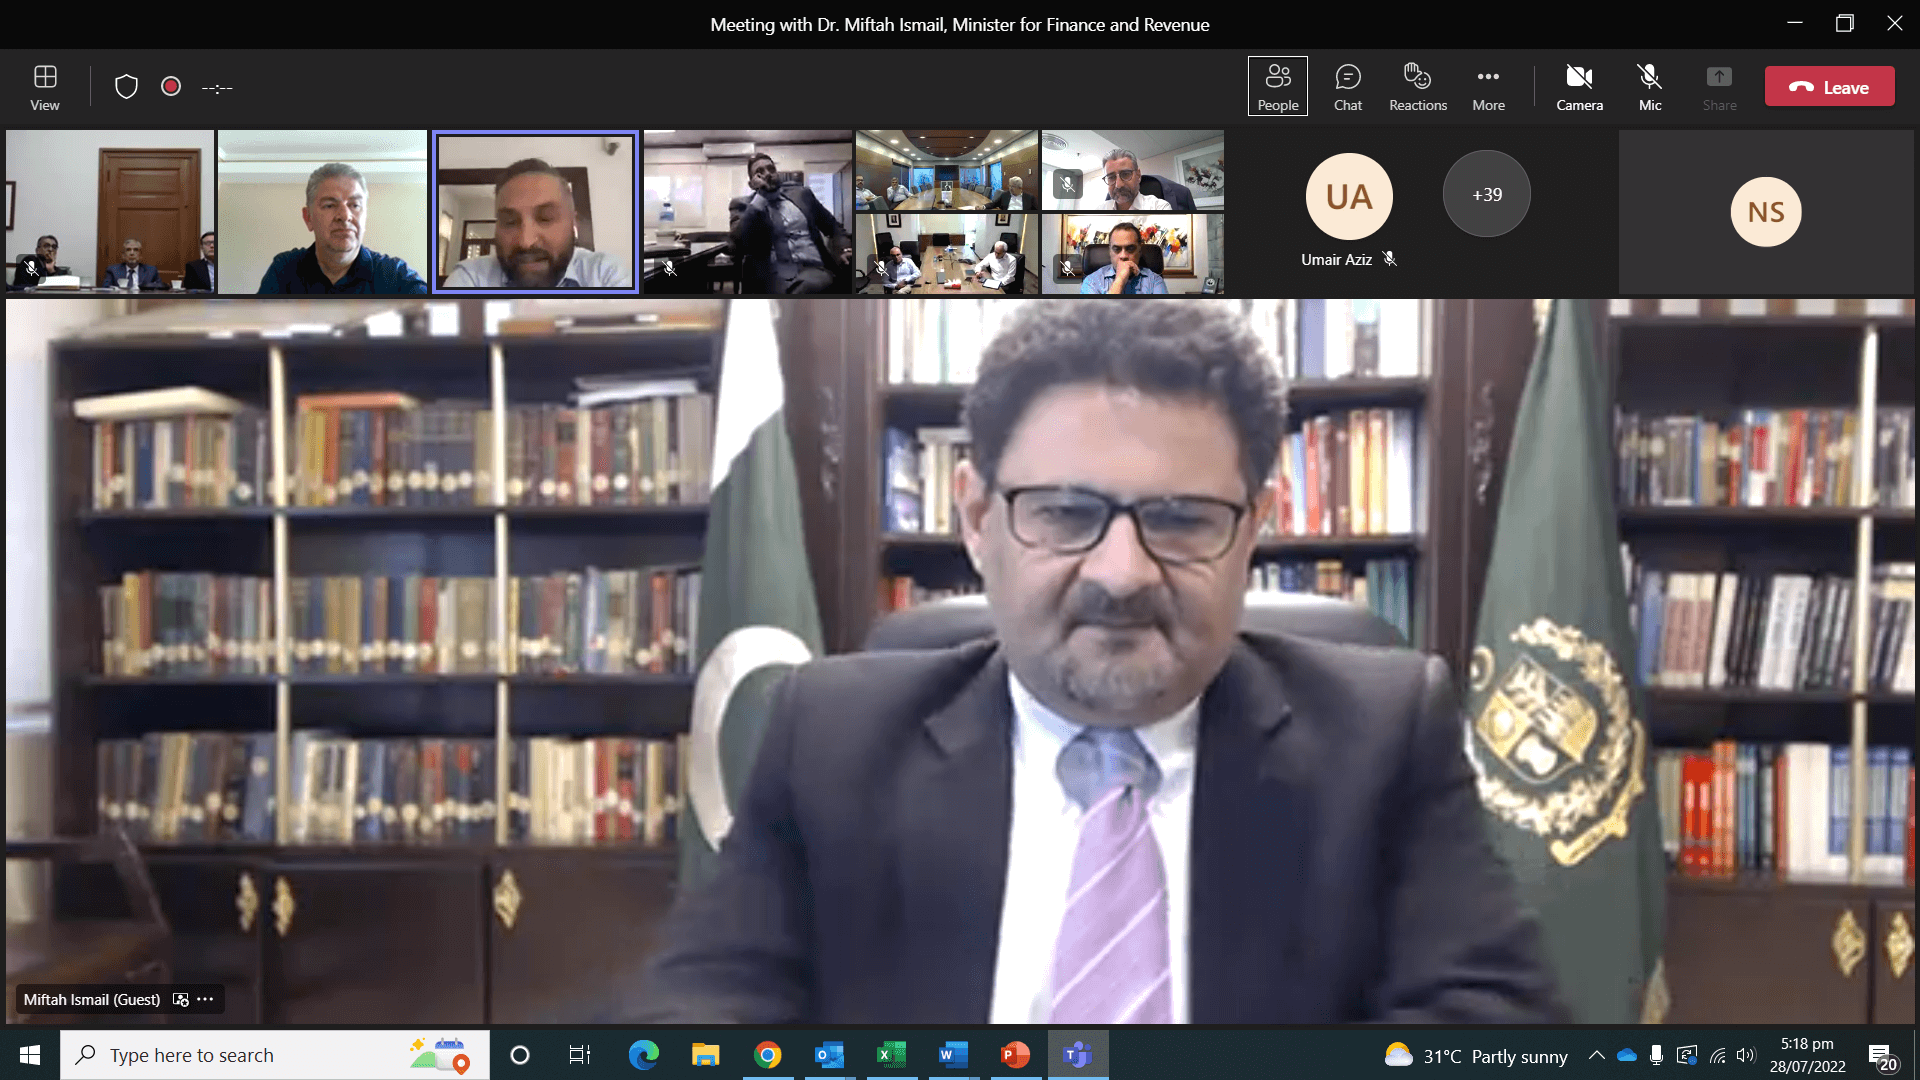Select the NS participant tile
1920x1080 pixels.
[x=1765, y=212]
